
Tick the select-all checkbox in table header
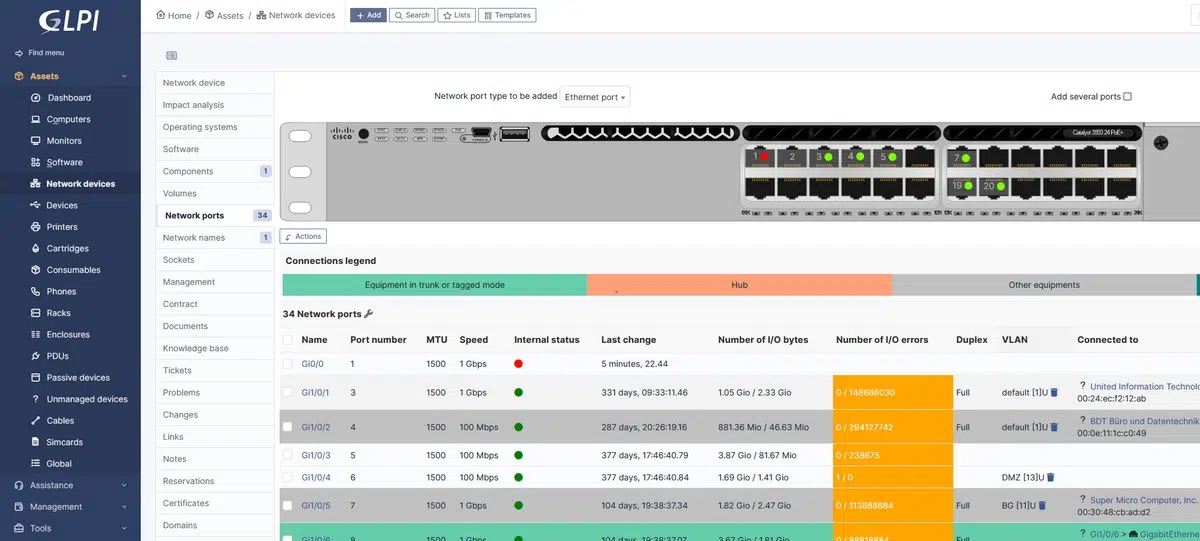tap(288, 340)
